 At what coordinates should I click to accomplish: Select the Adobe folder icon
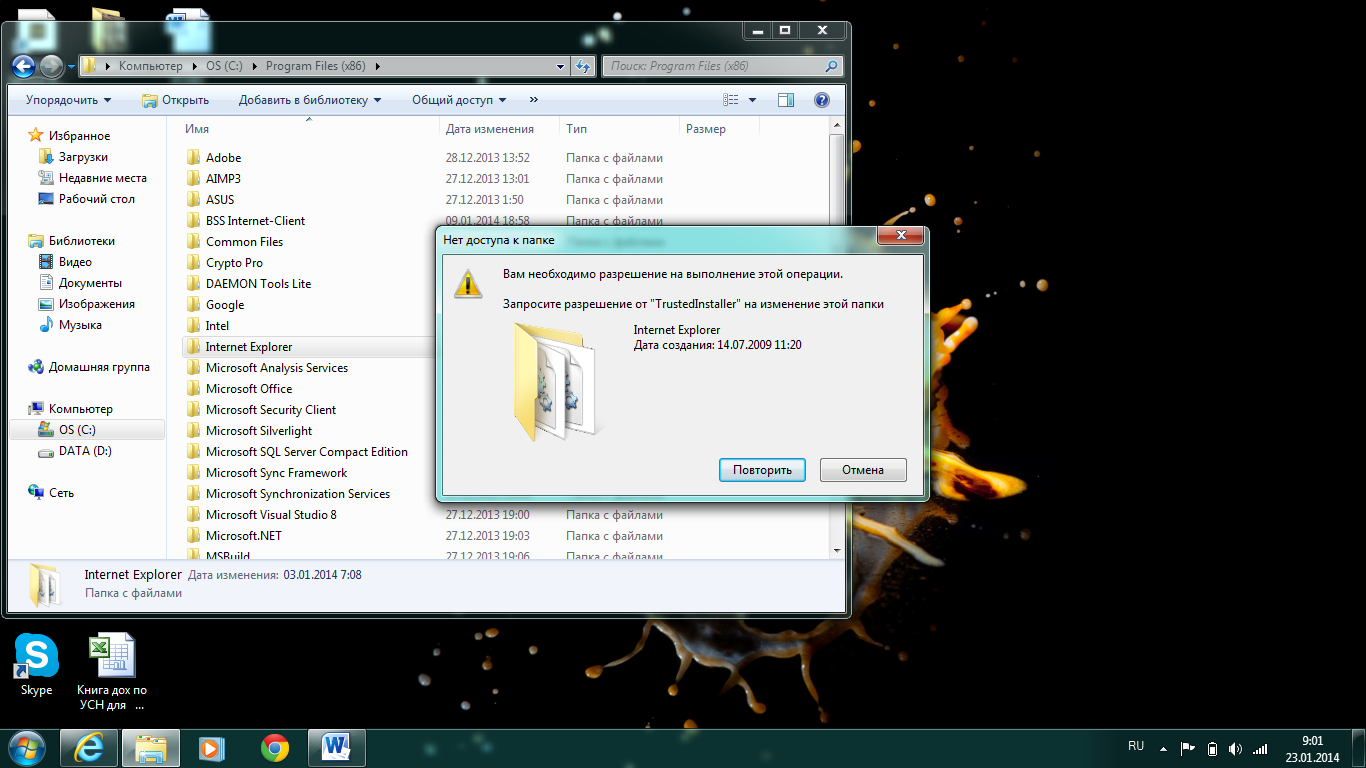[x=194, y=158]
